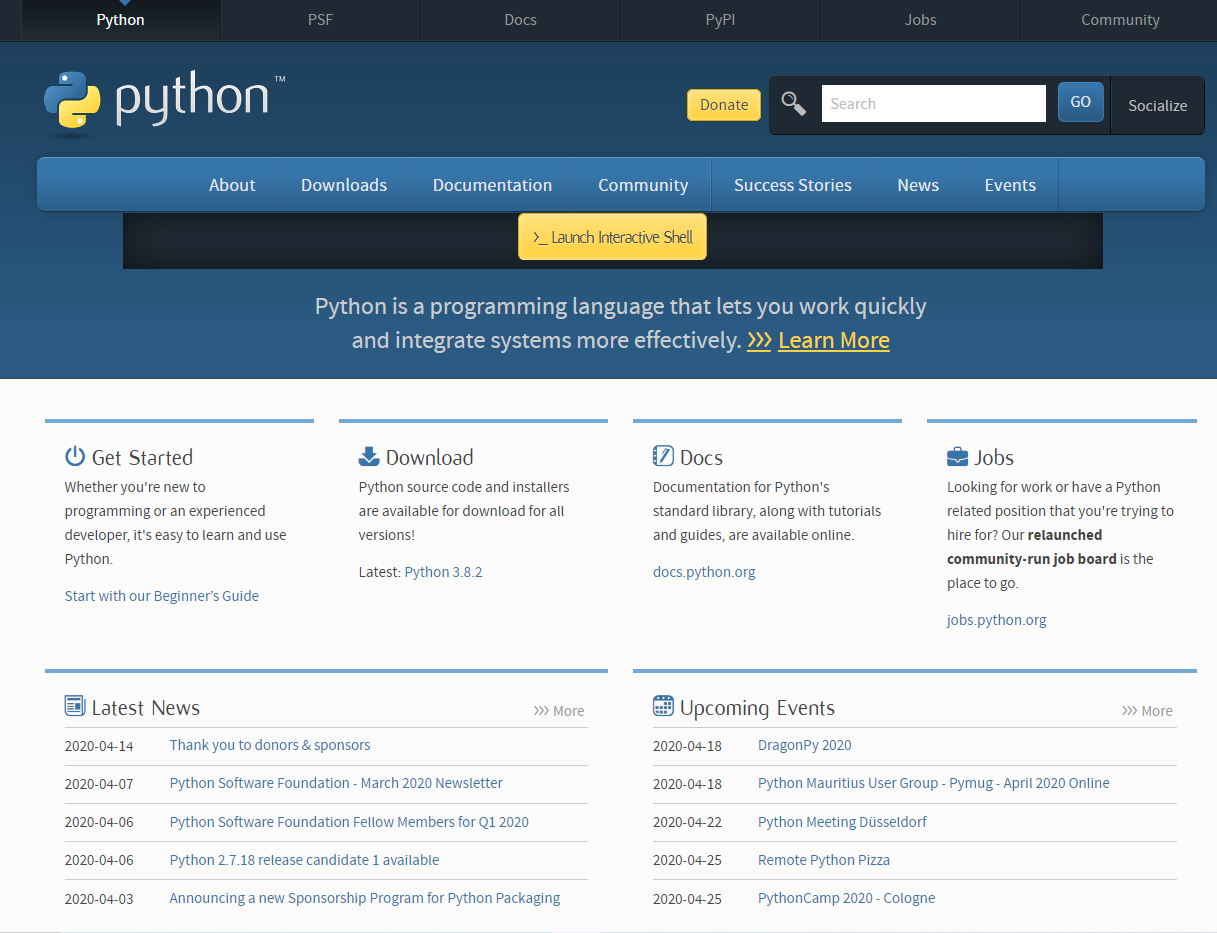Launch the Interactive Shell
Viewport: 1217px width, 933px height.
(612, 237)
